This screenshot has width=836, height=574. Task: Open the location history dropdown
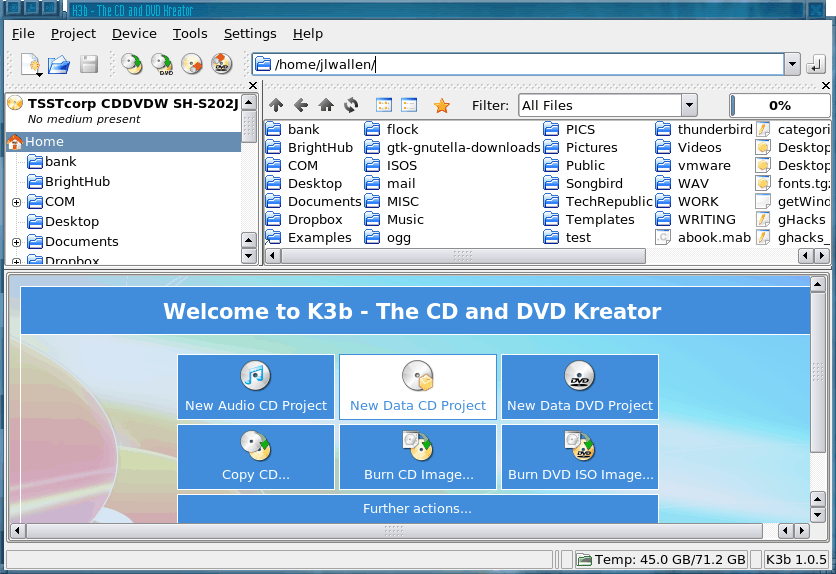pyautogui.click(x=792, y=64)
